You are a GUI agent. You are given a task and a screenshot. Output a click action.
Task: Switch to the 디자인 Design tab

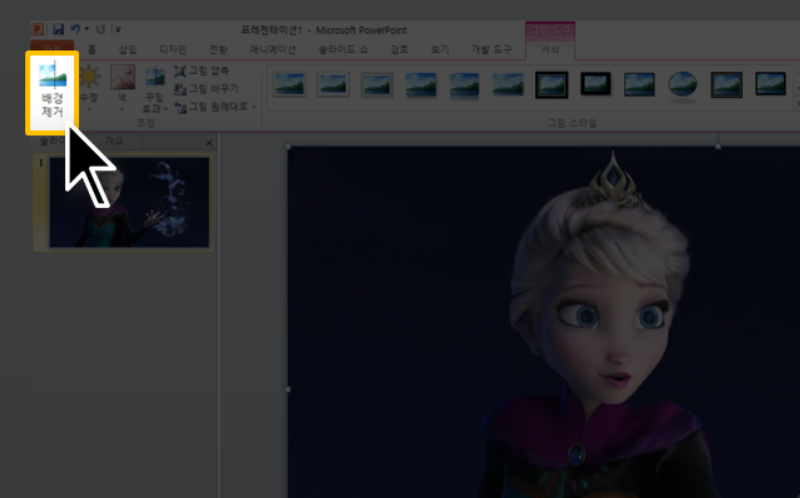pos(173,49)
